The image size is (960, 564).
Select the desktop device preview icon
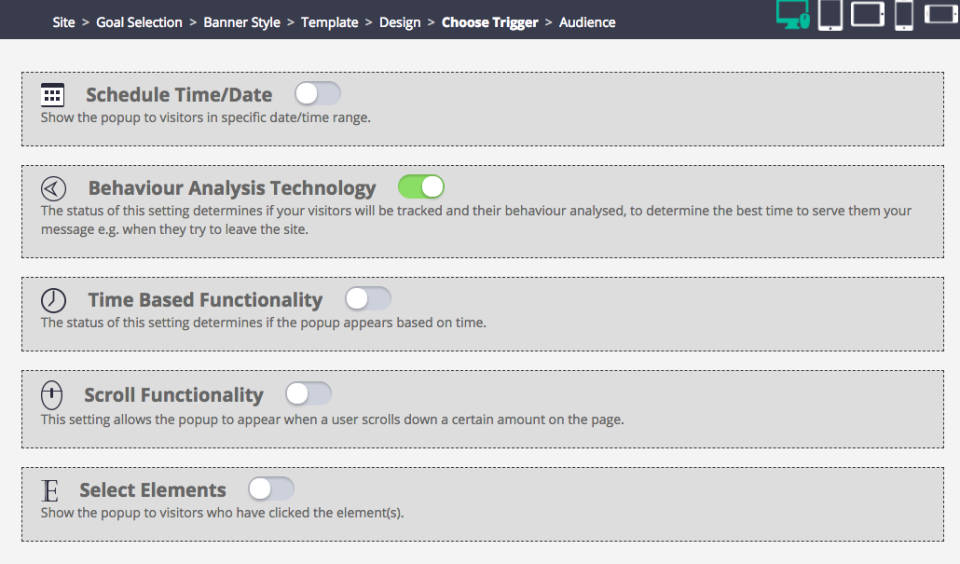coord(792,15)
